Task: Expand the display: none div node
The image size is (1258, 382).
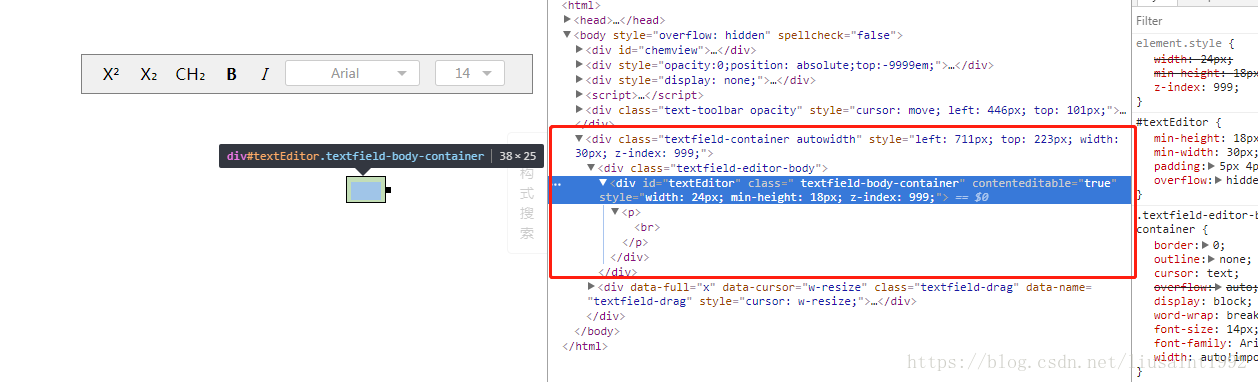Action: (x=580, y=80)
